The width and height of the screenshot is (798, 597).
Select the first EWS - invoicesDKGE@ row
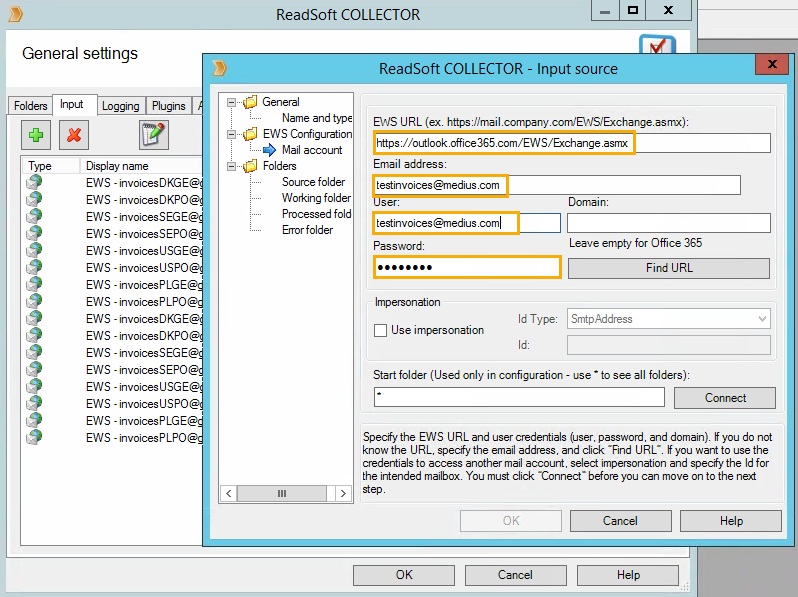pos(112,183)
